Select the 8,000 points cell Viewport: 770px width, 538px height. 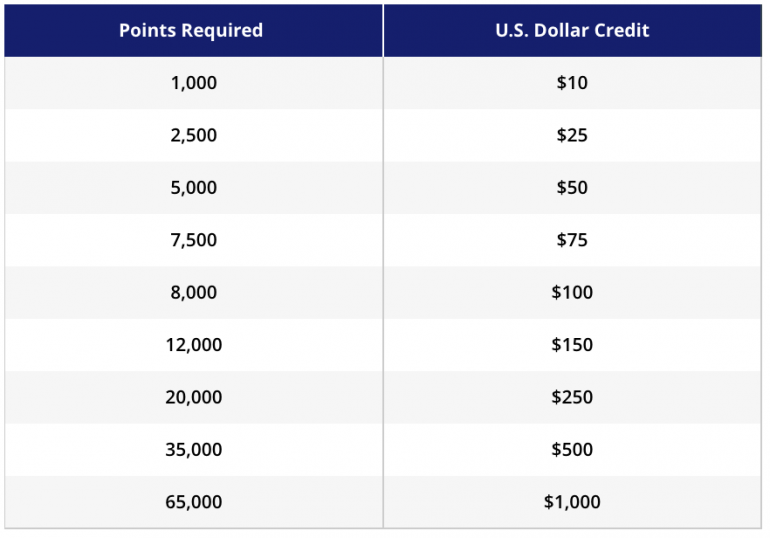[193, 293]
